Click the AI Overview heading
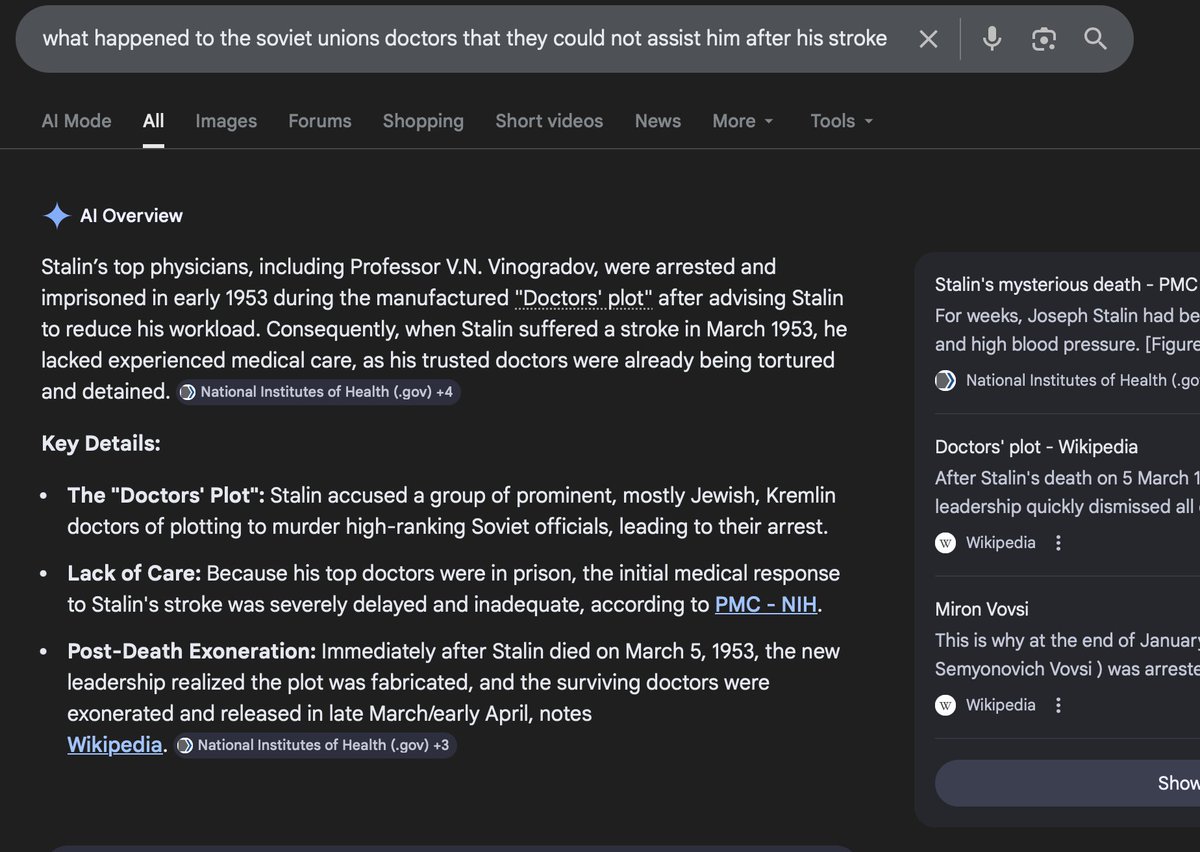This screenshot has height=852, width=1200. 131,215
